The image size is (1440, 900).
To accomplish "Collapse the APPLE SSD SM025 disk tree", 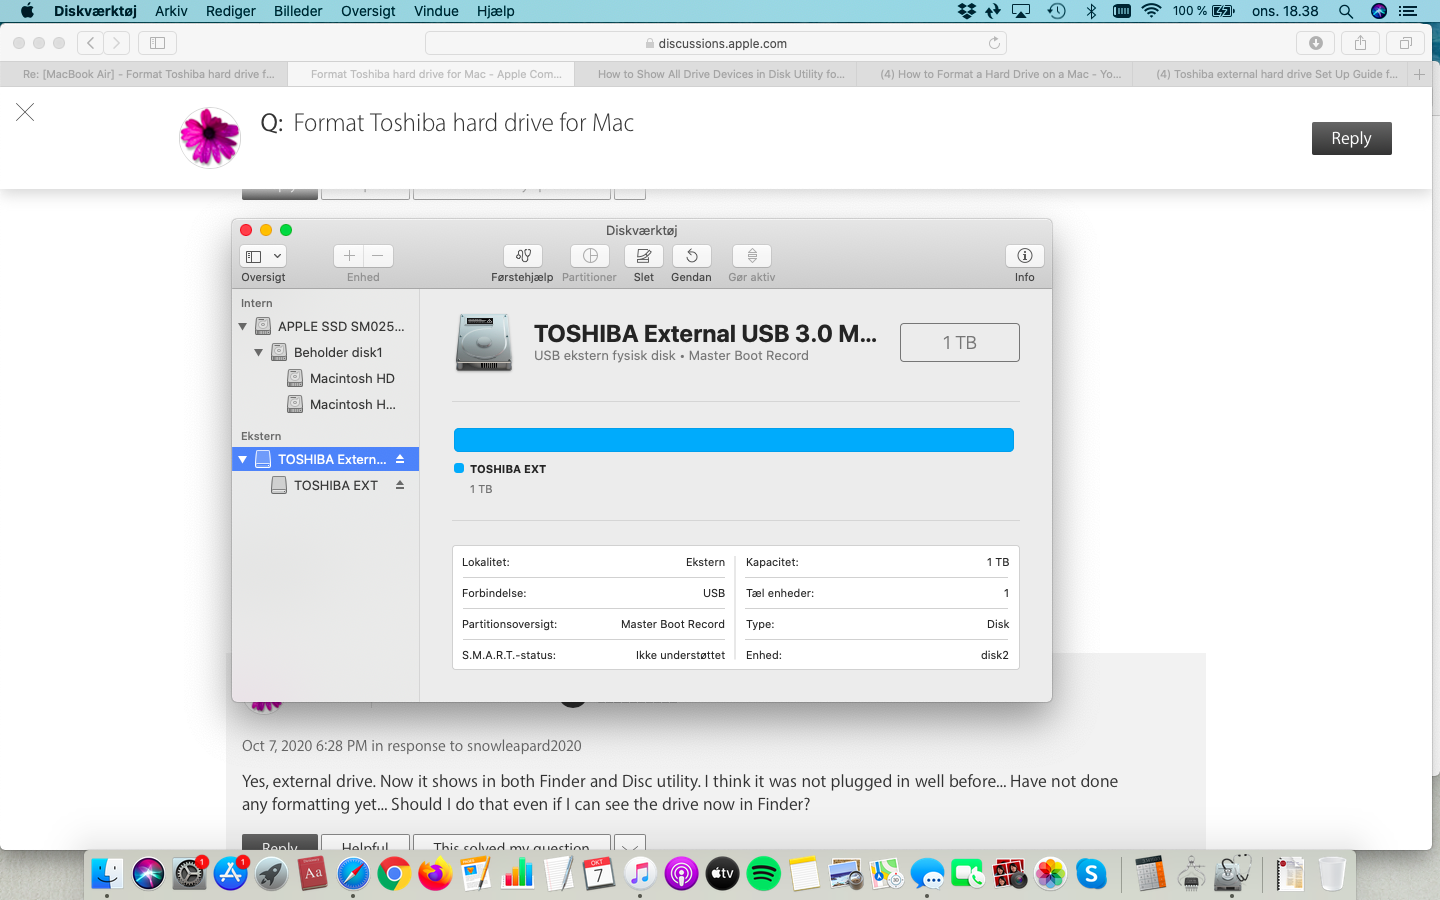I will (243, 326).
